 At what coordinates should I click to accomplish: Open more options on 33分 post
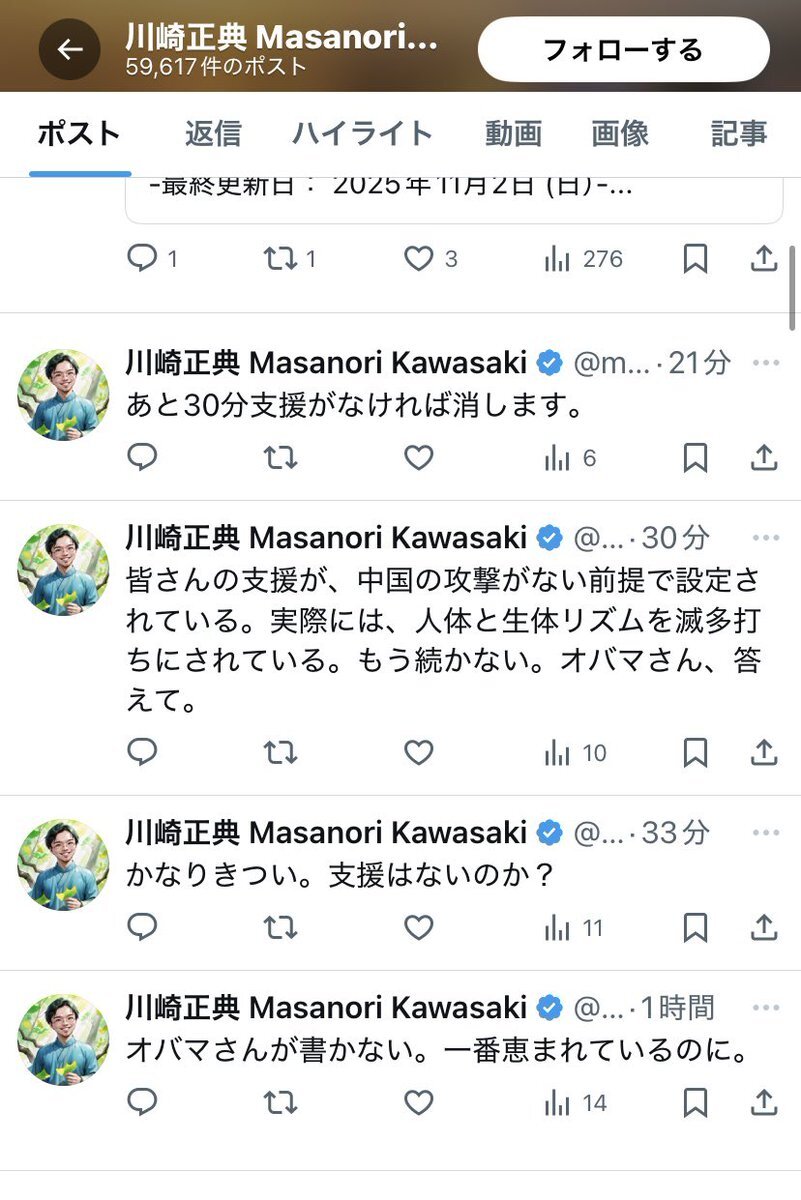tap(766, 832)
